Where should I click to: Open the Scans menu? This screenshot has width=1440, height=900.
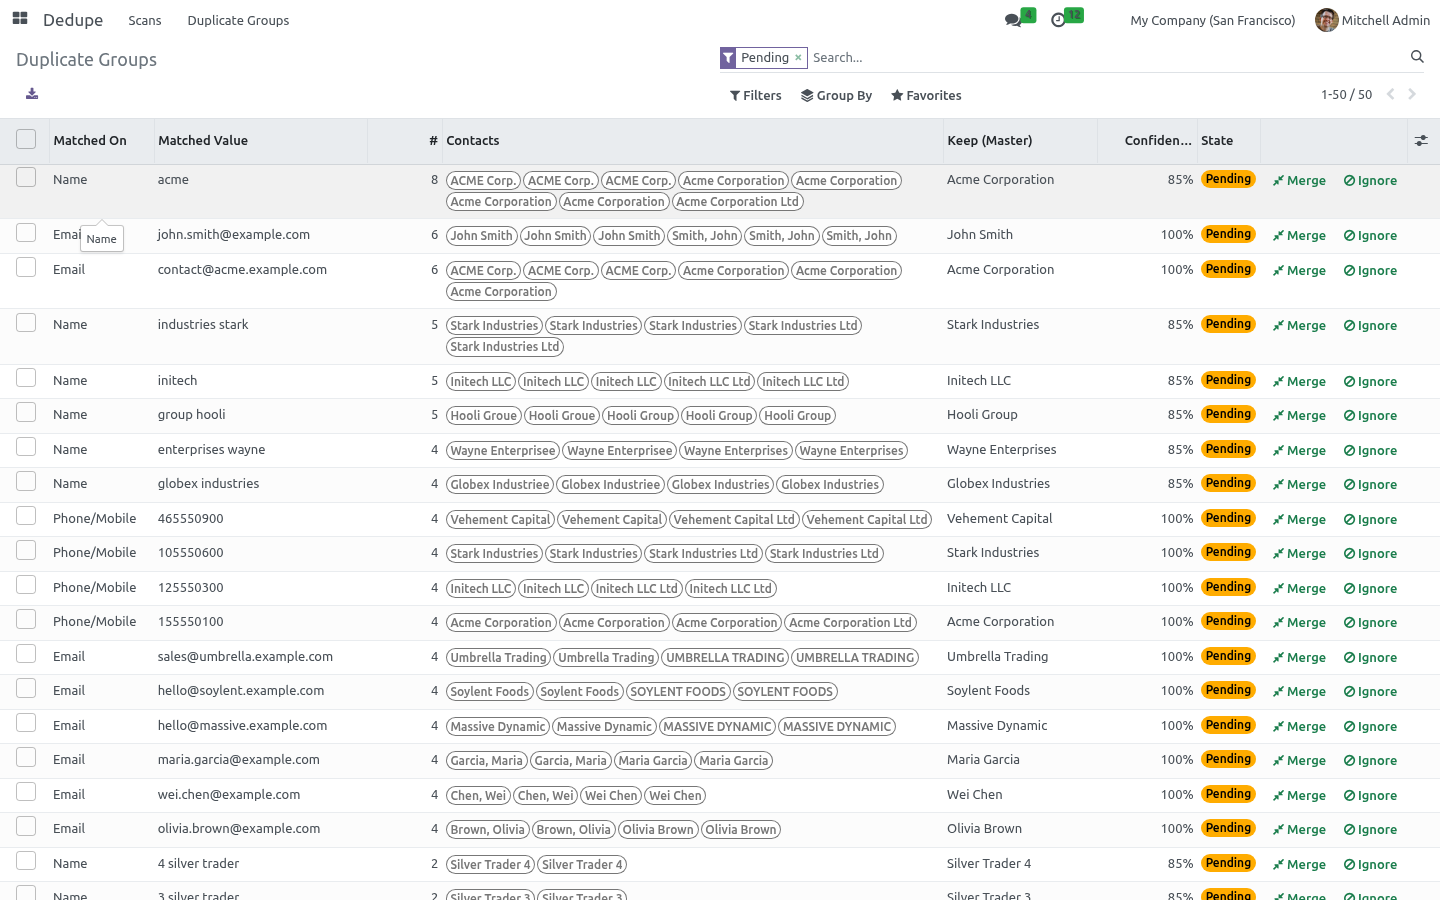tap(145, 20)
